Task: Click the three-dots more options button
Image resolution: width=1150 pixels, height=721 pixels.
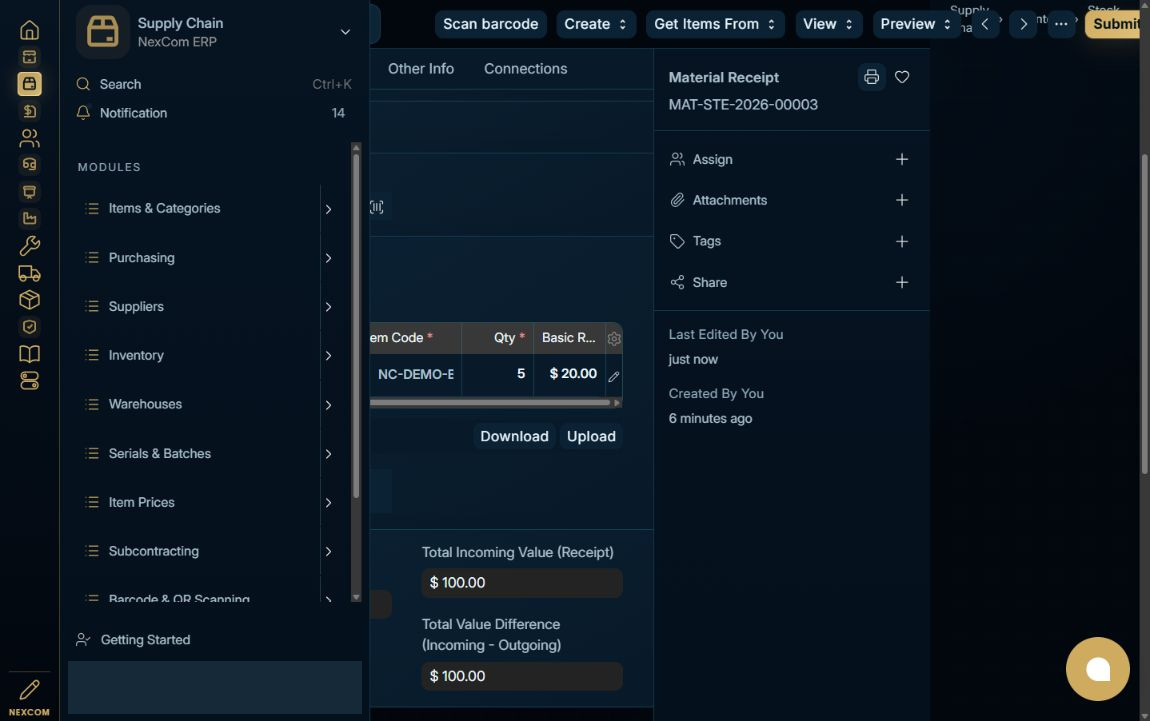Action: [1061, 24]
